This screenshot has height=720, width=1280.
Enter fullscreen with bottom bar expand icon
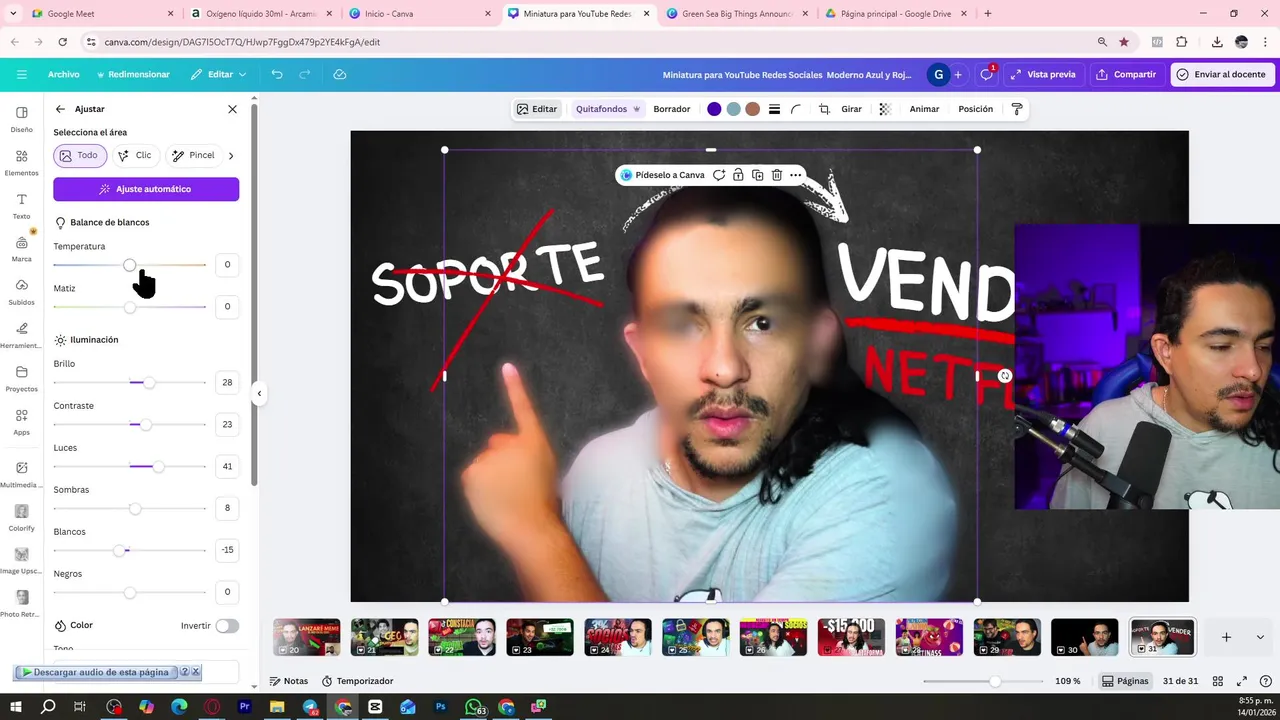point(1242,681)
